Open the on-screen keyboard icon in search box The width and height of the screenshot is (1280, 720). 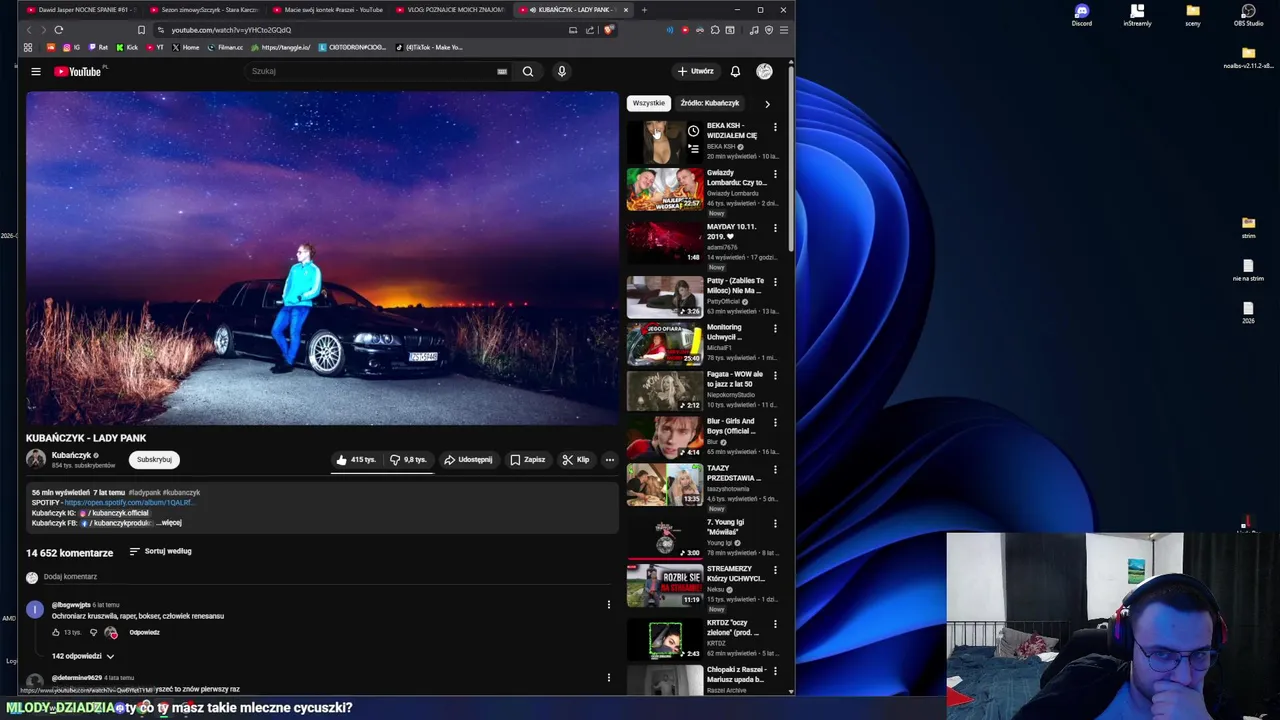(502, 71)
